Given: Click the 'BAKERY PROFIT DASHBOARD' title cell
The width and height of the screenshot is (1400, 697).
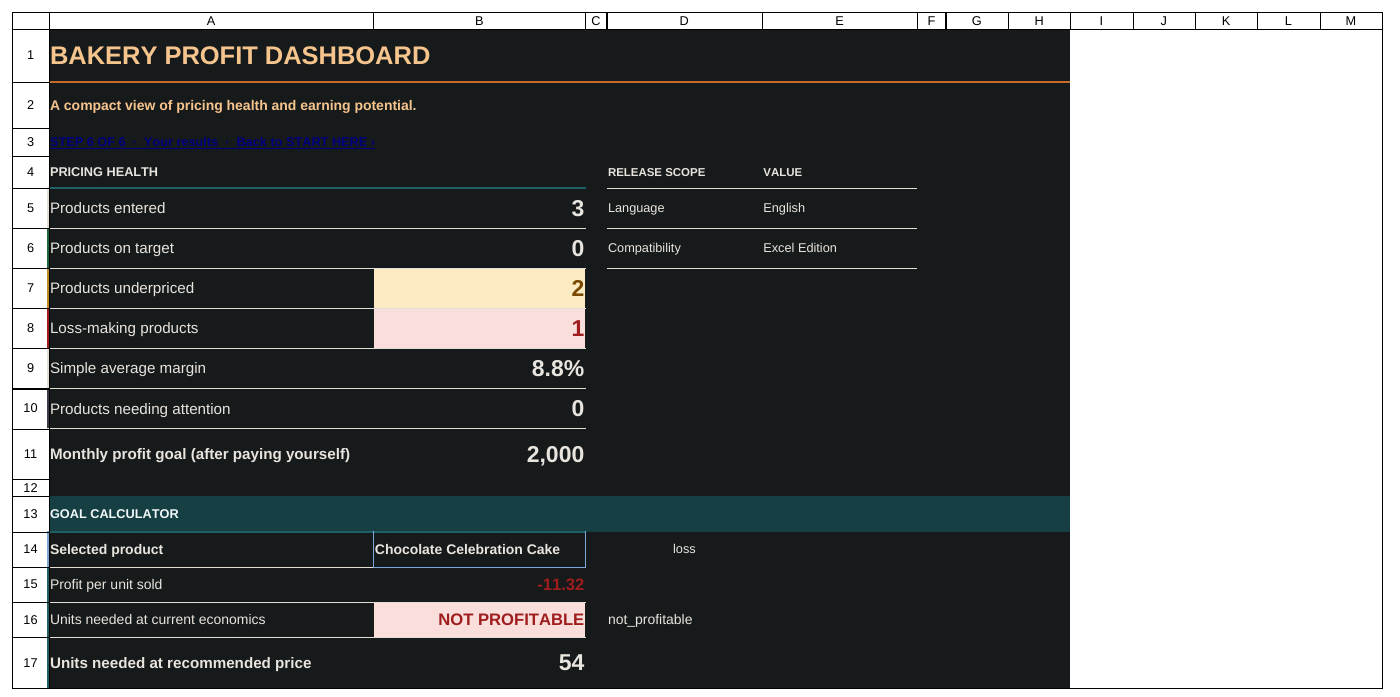Looking at the screenshot, I should [240, 56].
